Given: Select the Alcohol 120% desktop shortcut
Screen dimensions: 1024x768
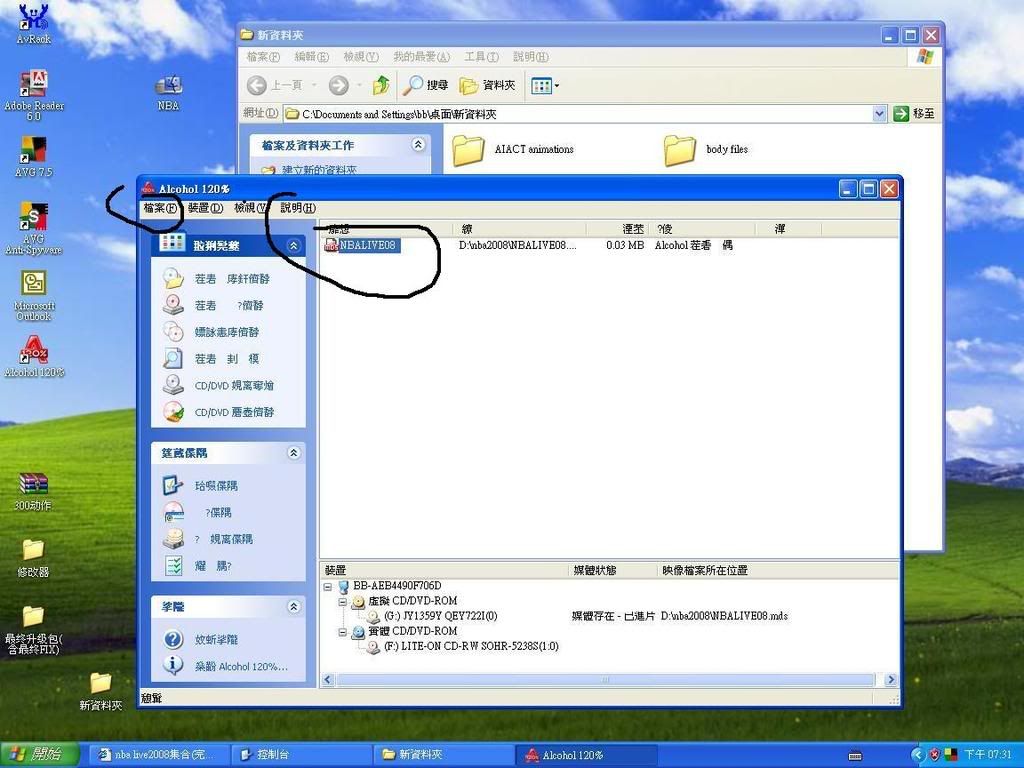Looking at the screenshot, I should pyautogui.click(x=34, y=357).
